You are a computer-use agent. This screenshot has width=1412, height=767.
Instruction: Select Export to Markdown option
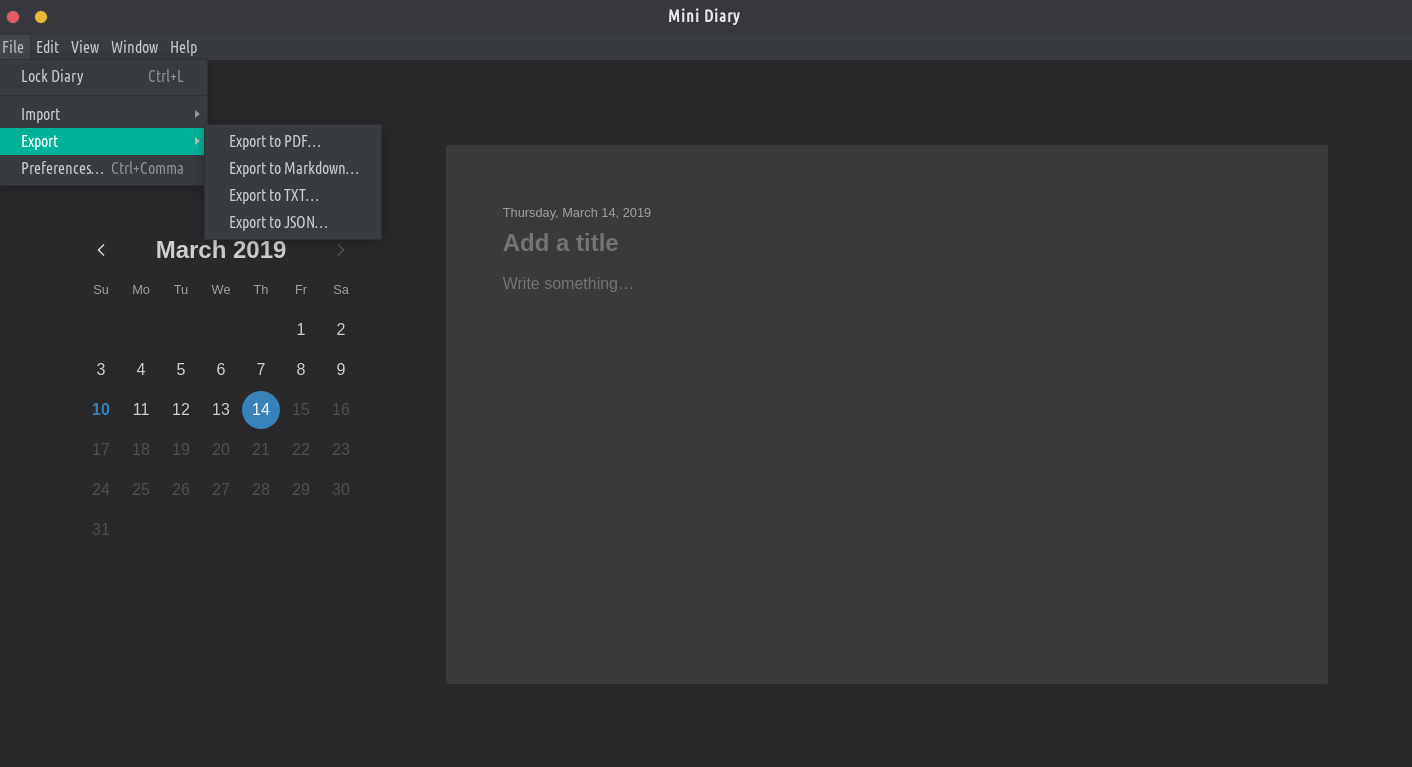coord(293,168)
